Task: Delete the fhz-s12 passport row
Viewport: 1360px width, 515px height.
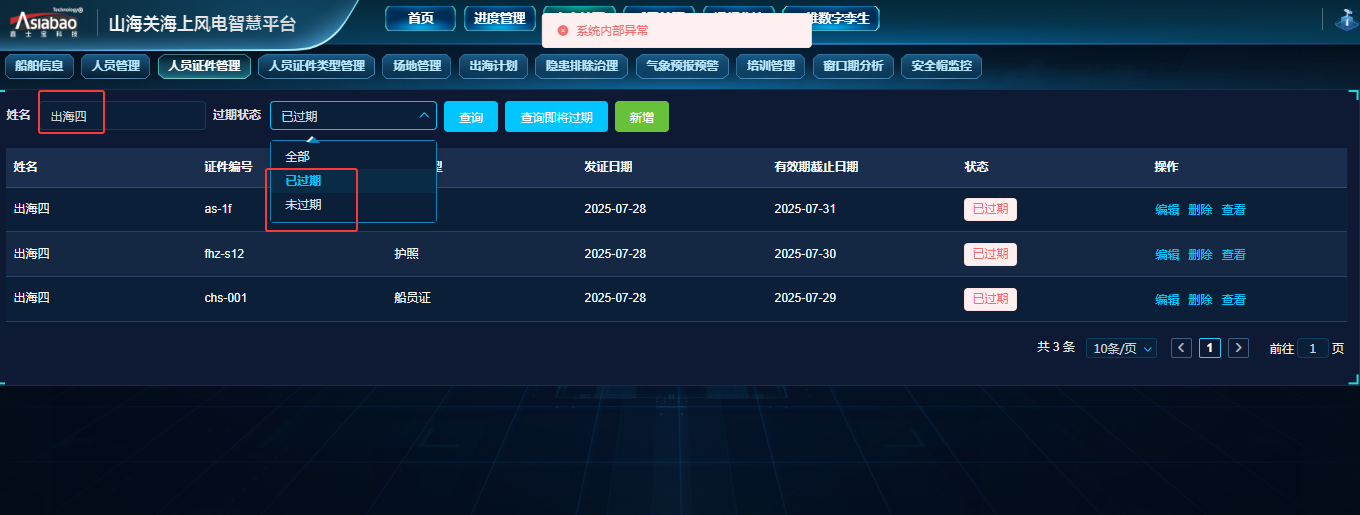Action: (x=1200, y=255)
